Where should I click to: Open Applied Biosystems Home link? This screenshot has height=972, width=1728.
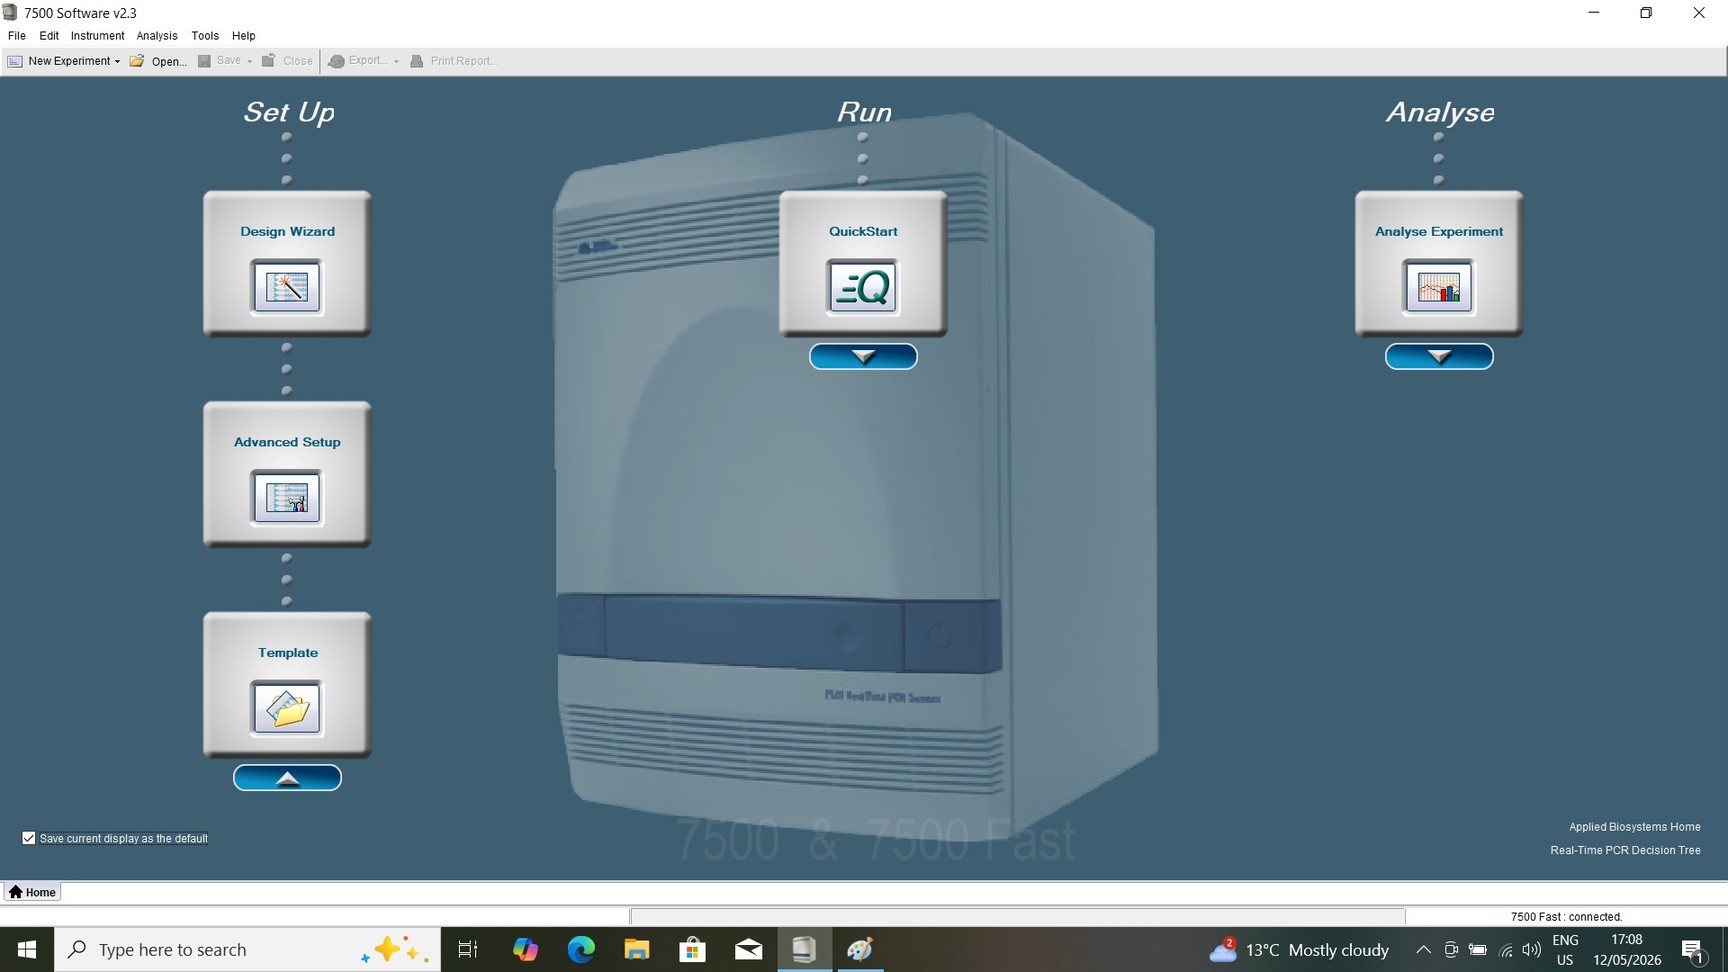click(1634, 827)
